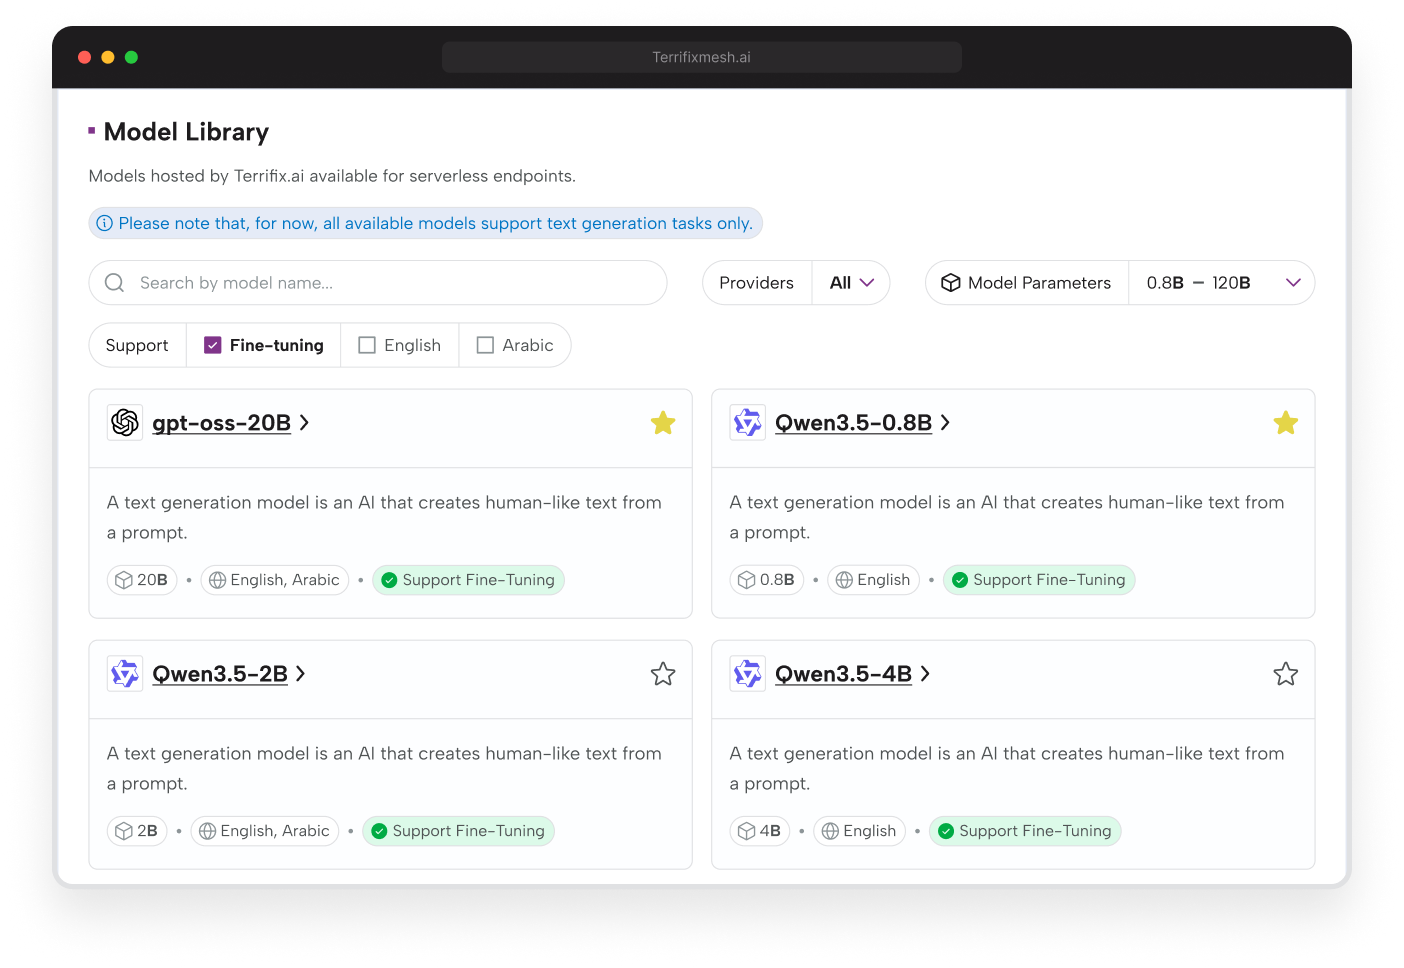This screenshot has width=1404, height=968.
Task: Click the text generation notice banner text
Action: 436,223
